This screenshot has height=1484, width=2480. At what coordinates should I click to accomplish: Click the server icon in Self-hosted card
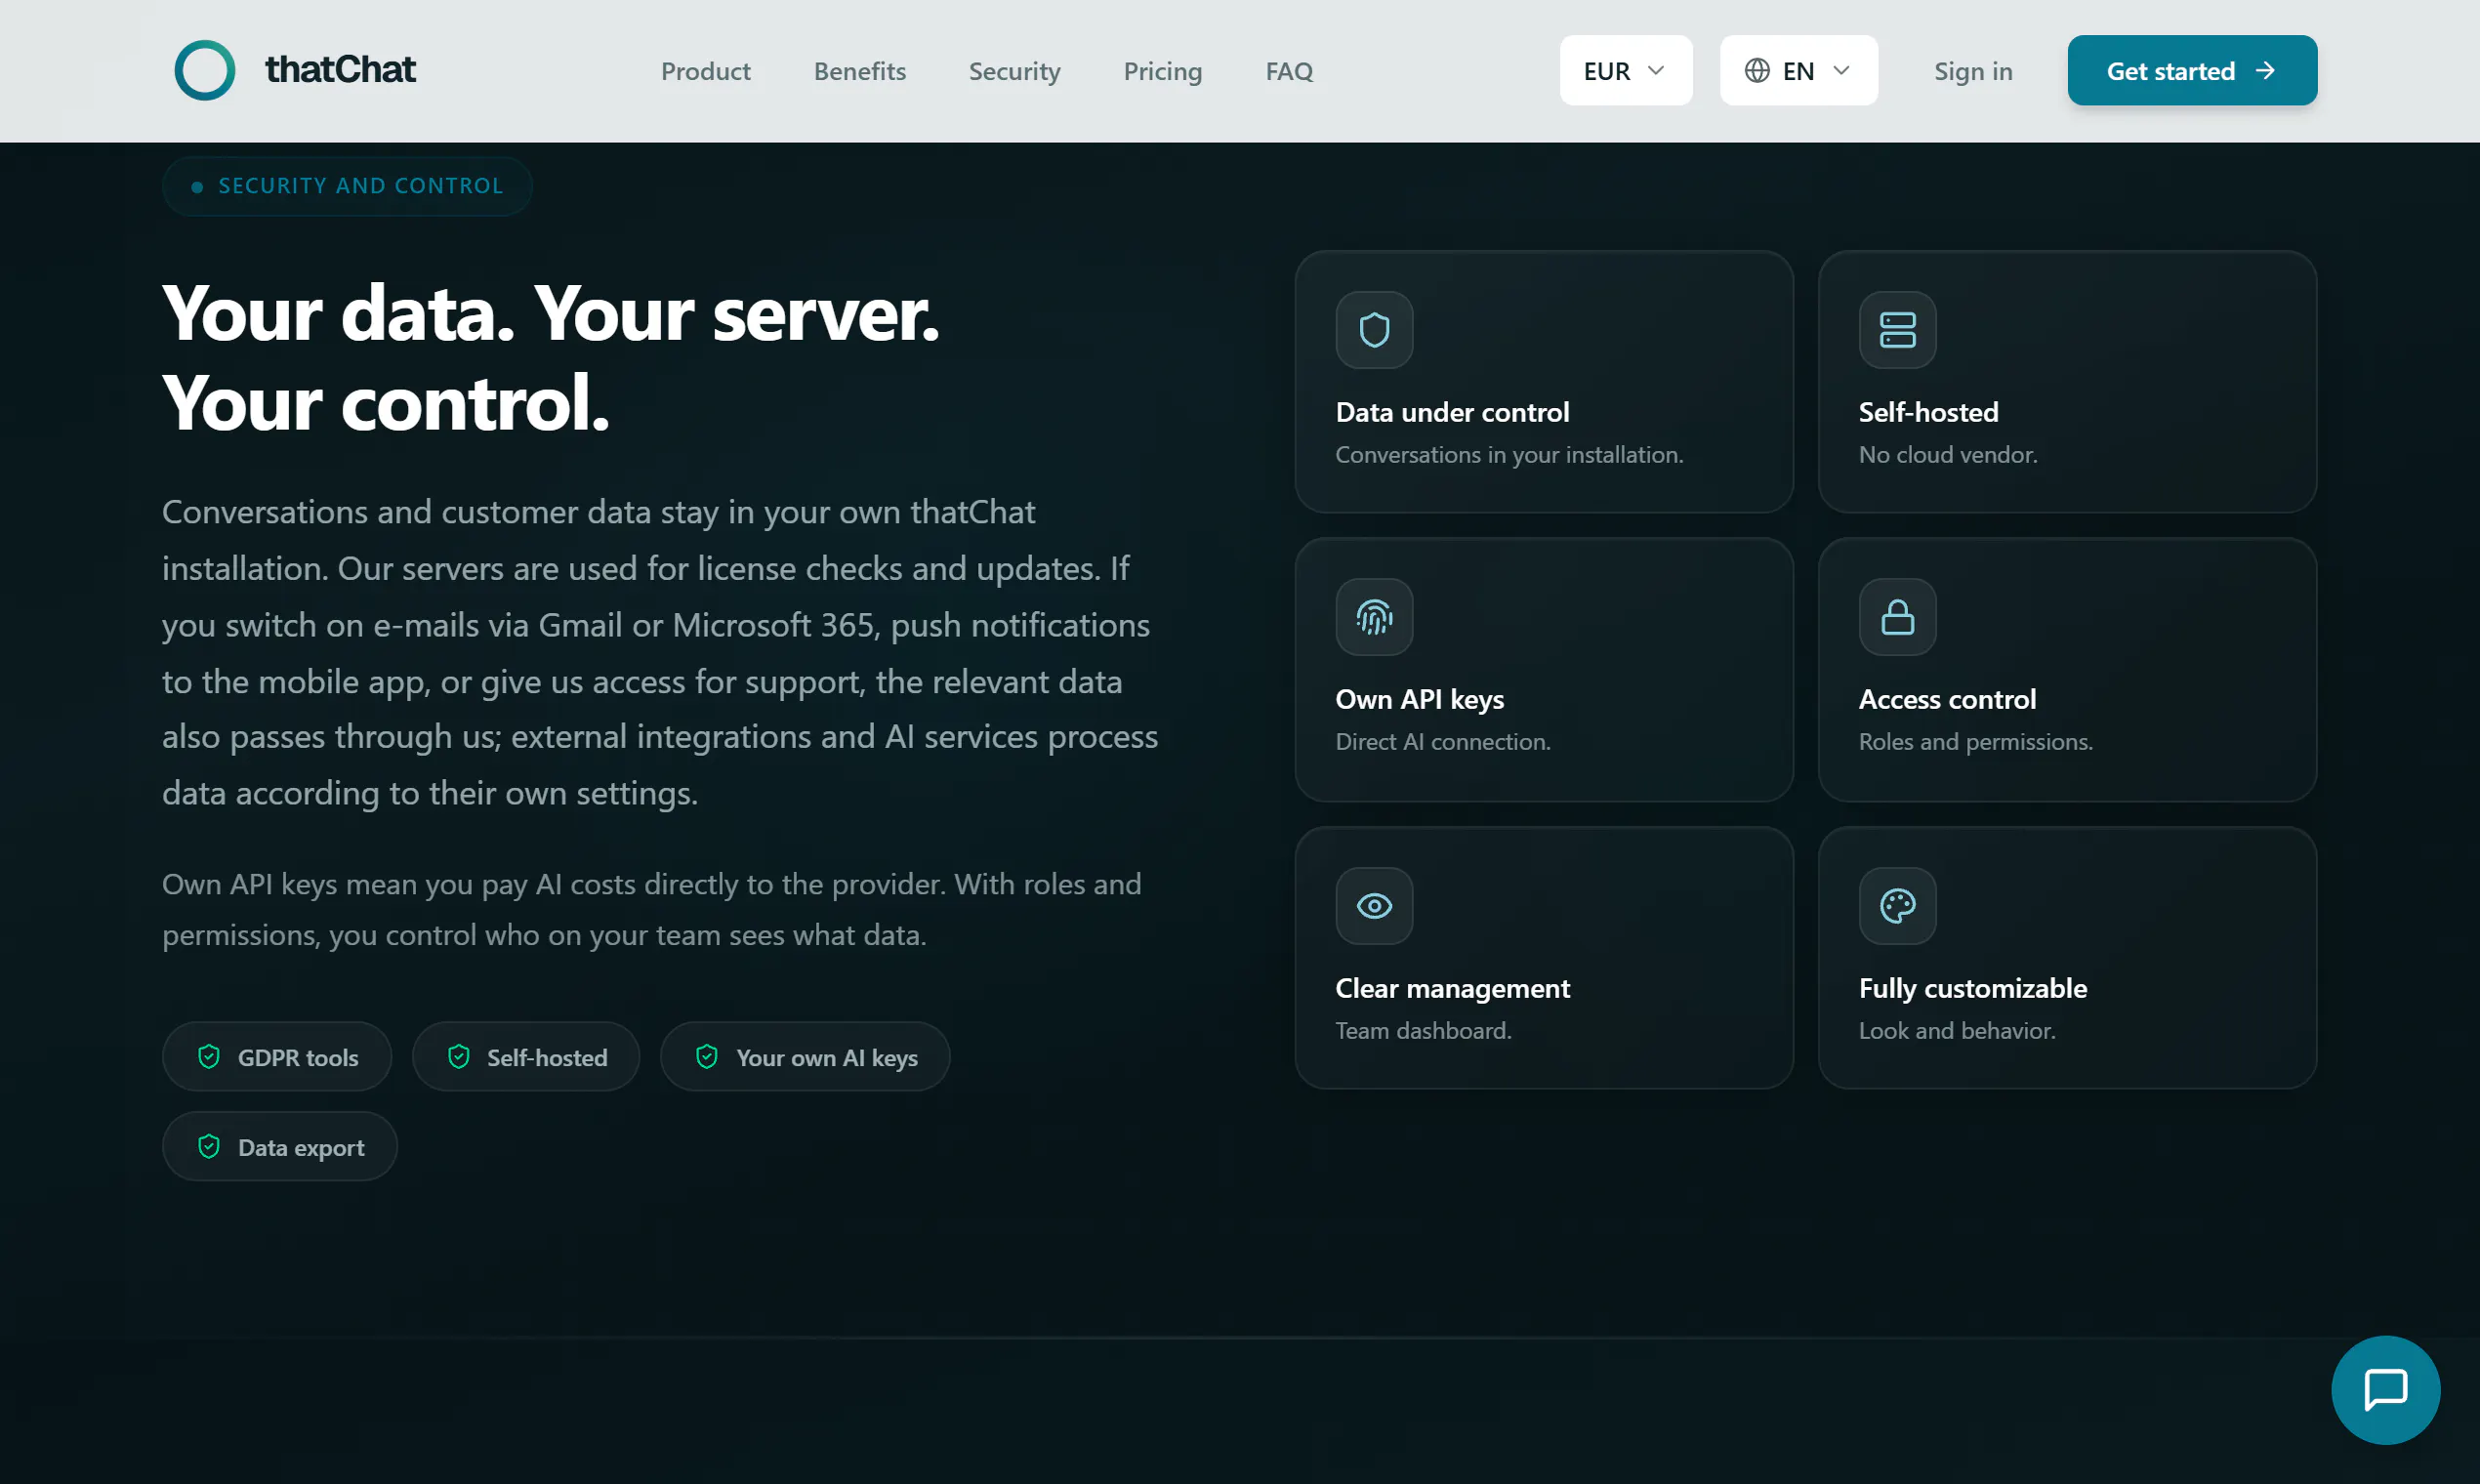[1897, 330]
